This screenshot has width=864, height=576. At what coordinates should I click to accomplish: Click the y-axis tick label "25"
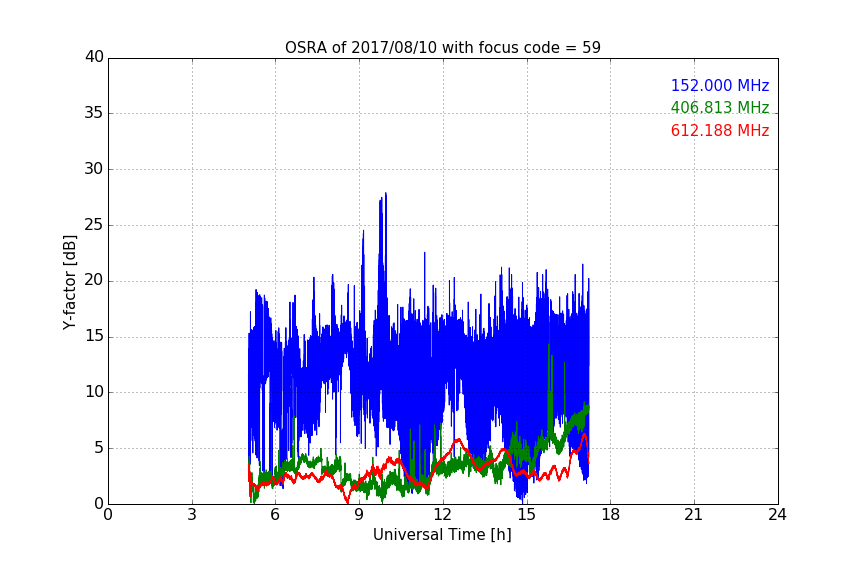click(x=94, y=225)
